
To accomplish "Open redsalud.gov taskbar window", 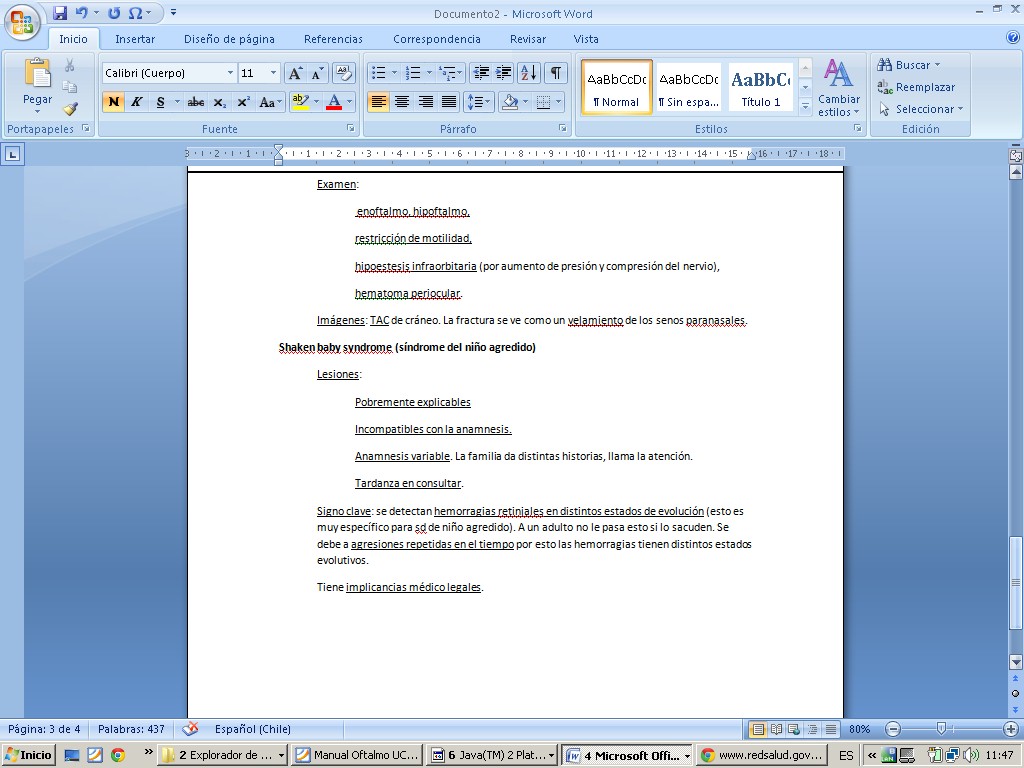I will pyautogui.click(x=762, y=755).
